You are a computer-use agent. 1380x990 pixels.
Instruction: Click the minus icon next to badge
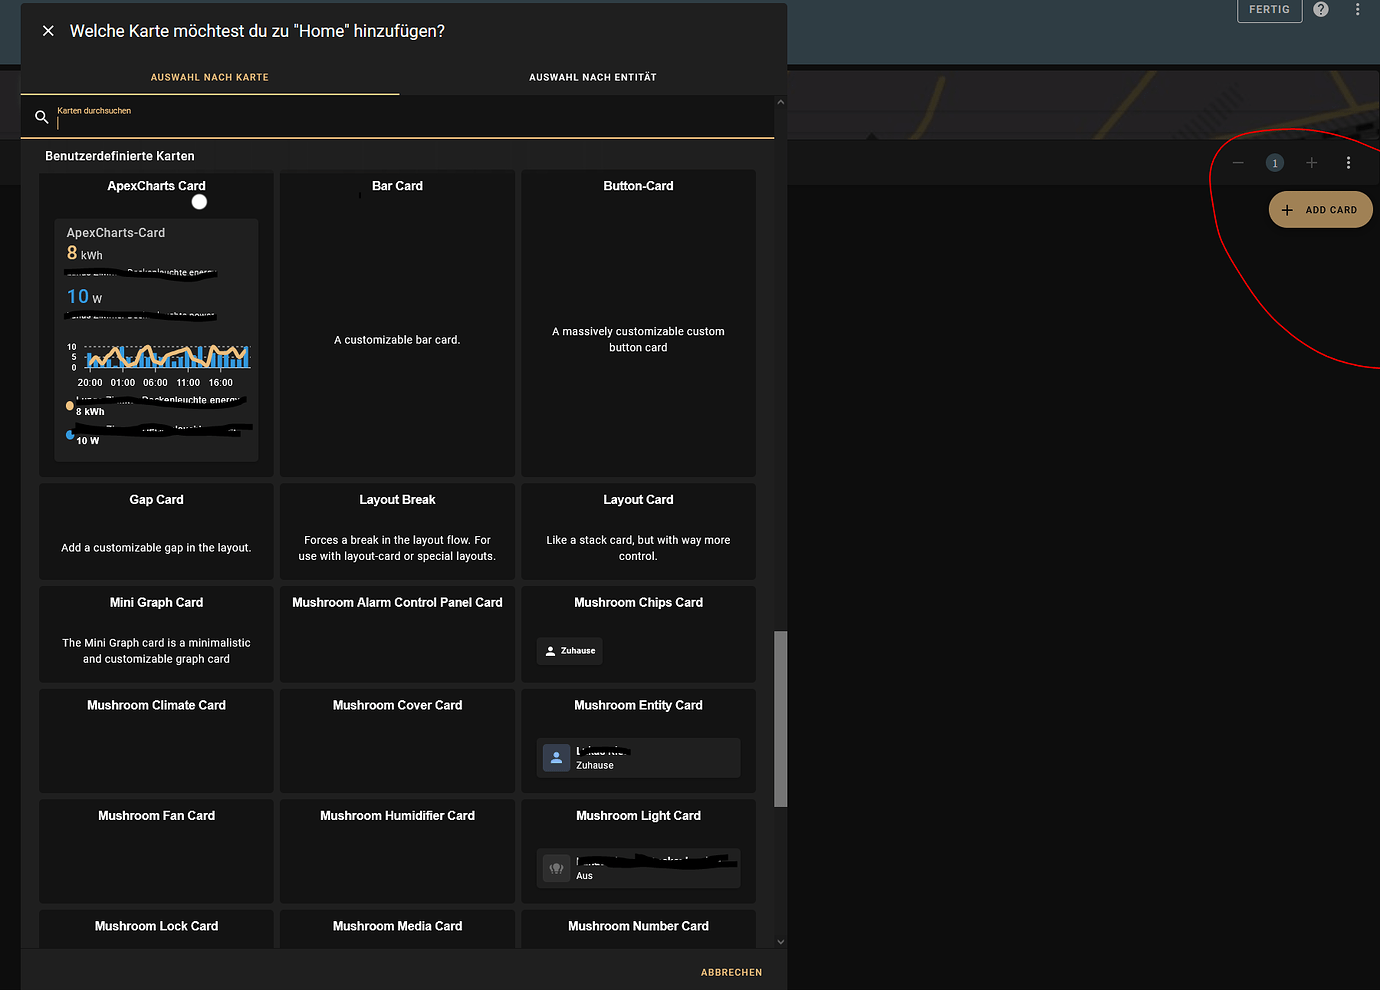(x=1238, y=163)
